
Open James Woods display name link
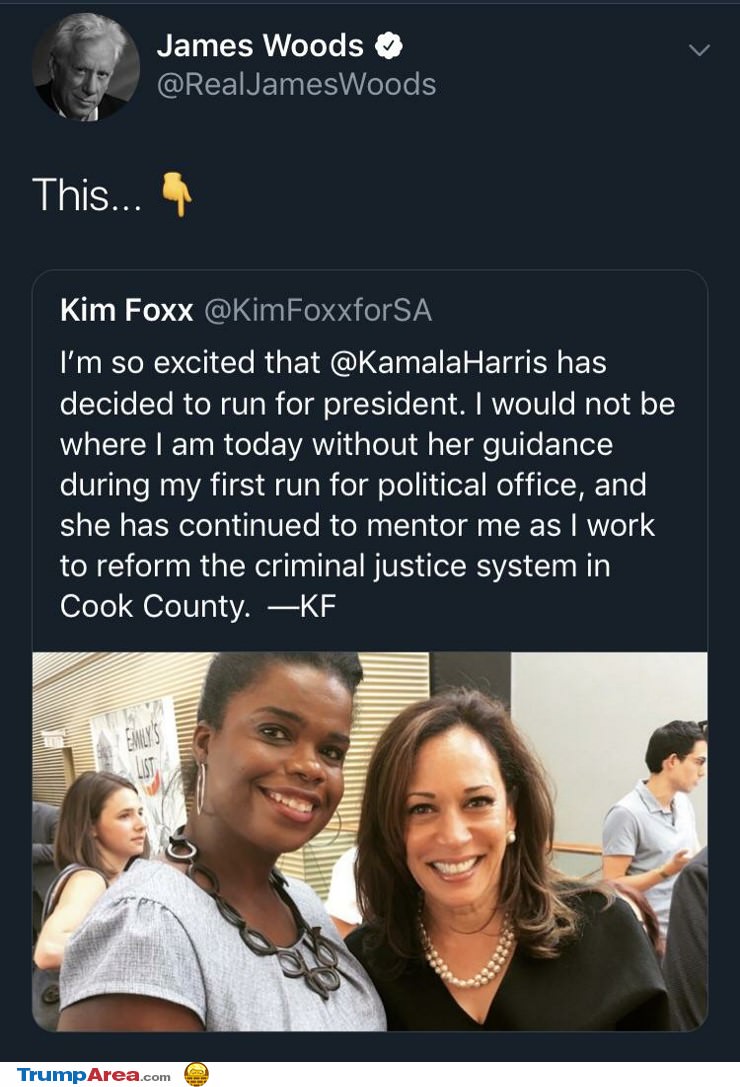[259, 45]
